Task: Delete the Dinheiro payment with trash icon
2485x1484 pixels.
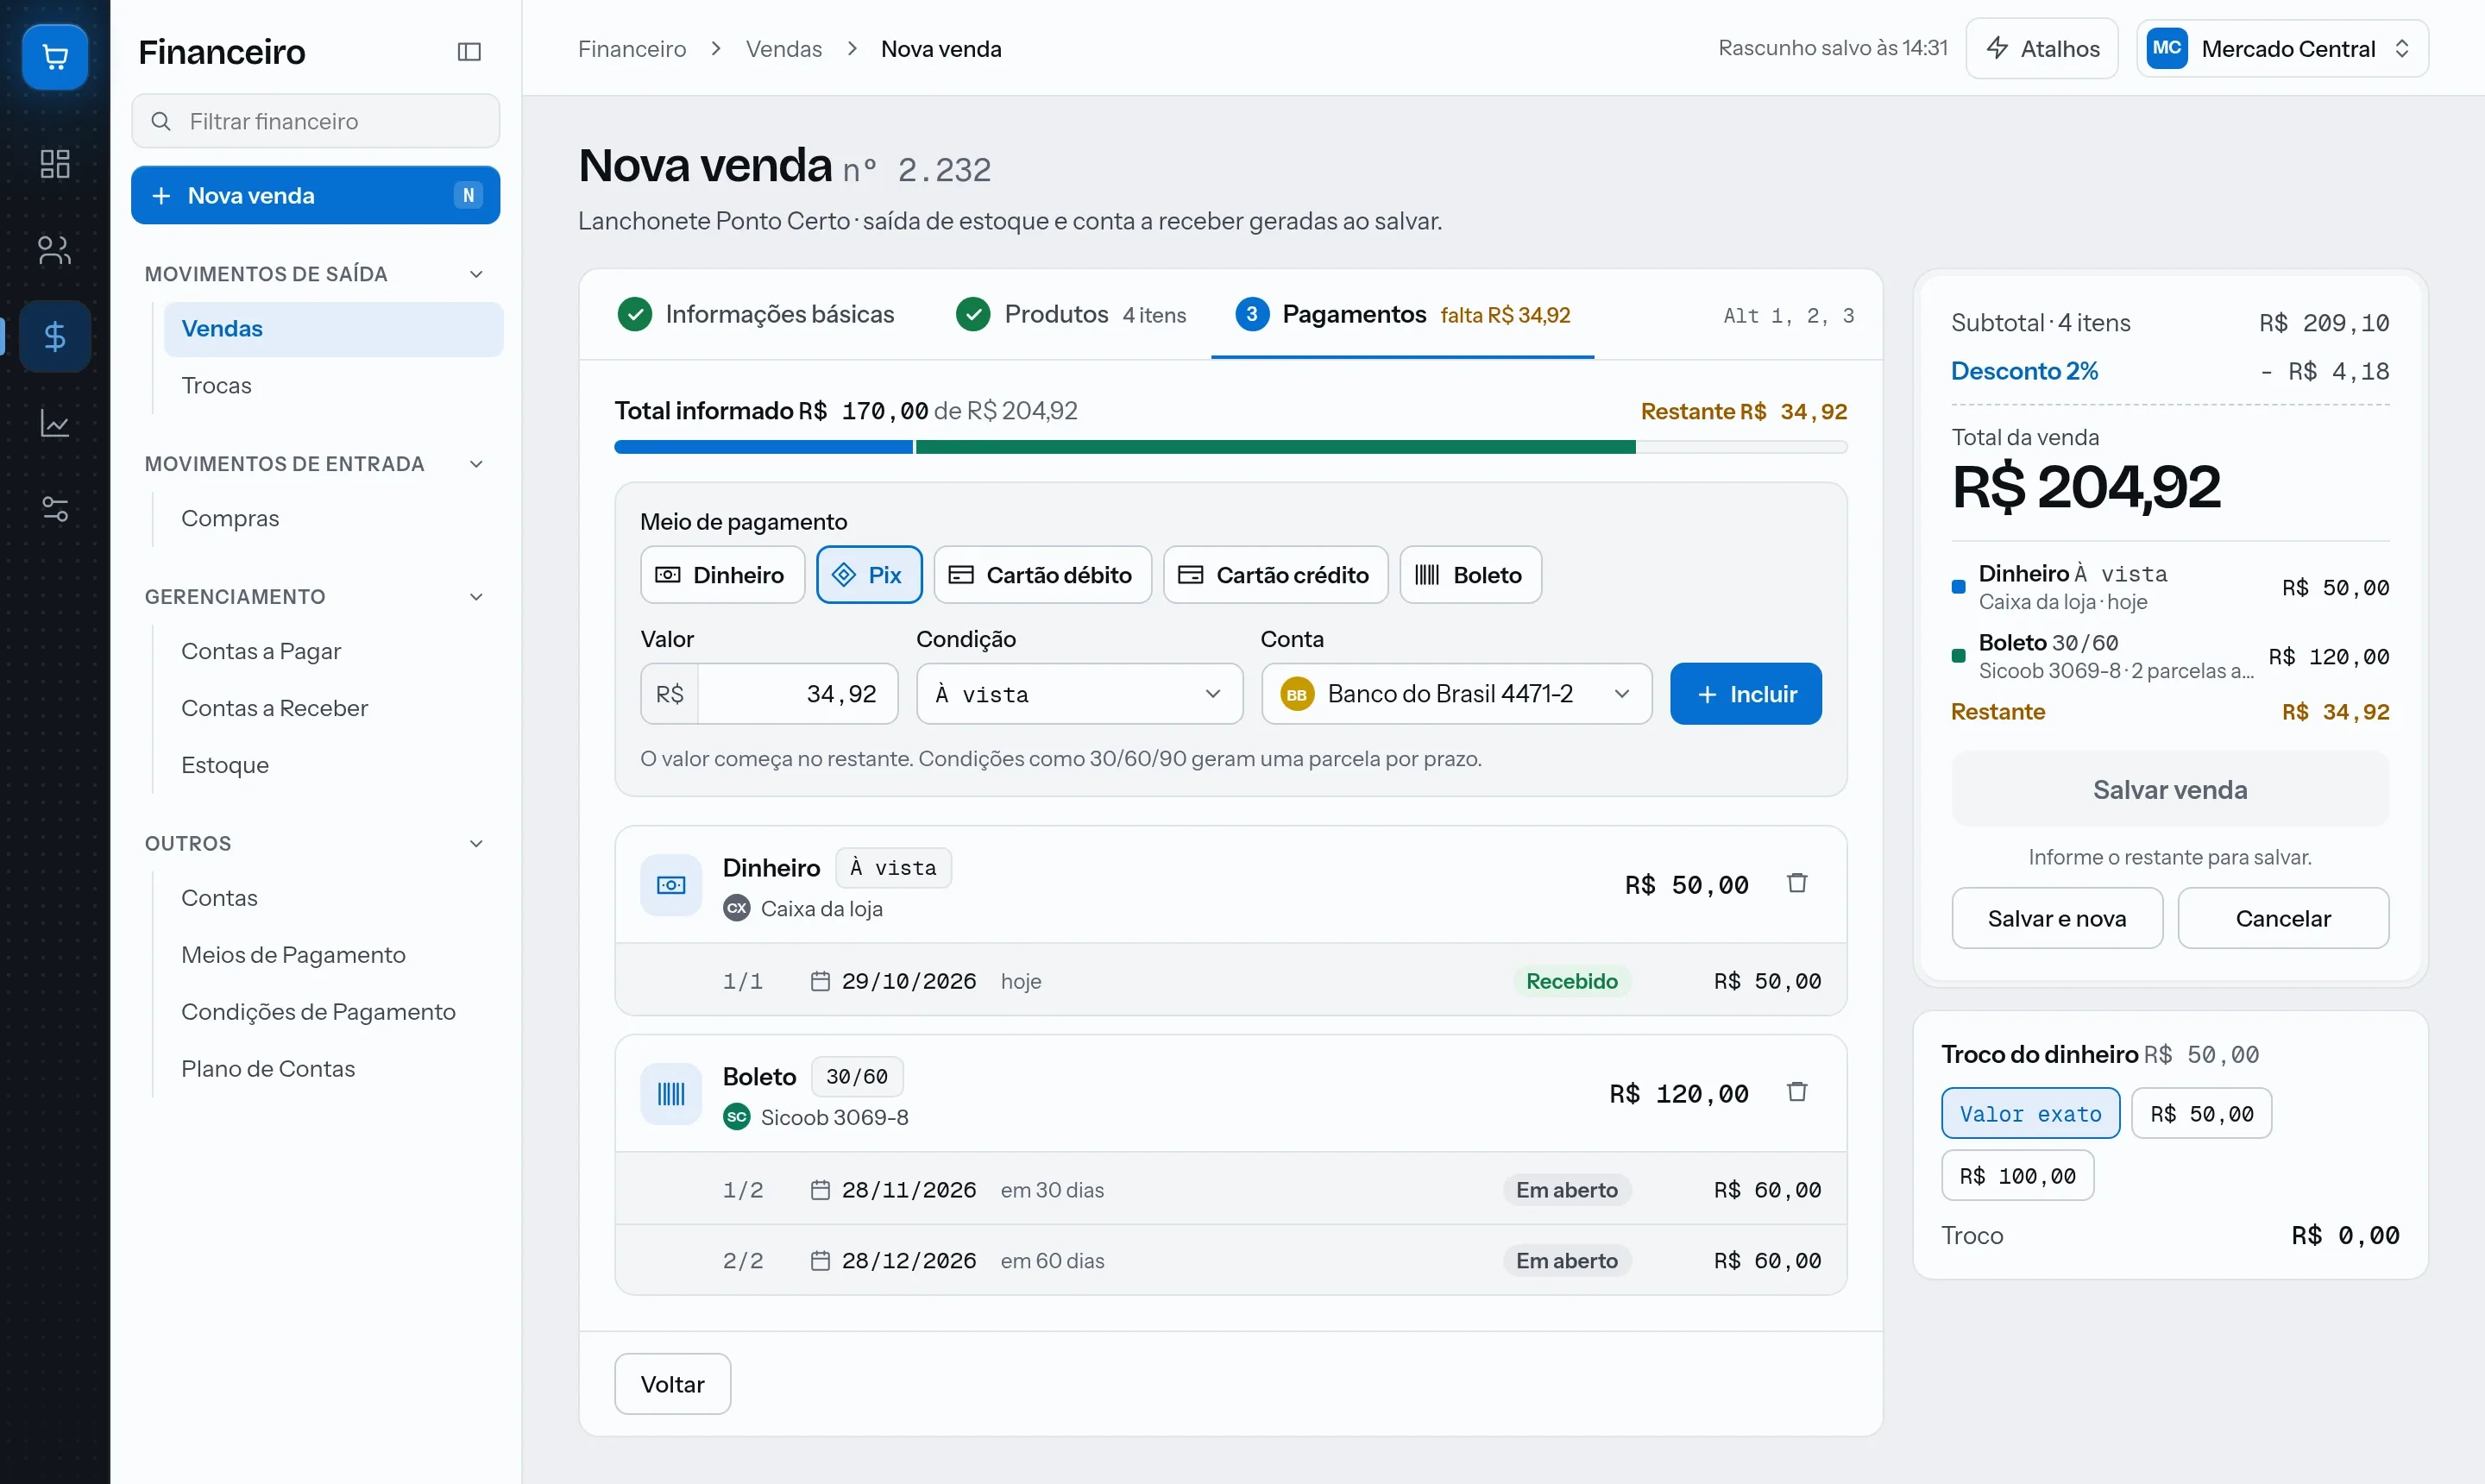Action: [x=1797, y=883]
